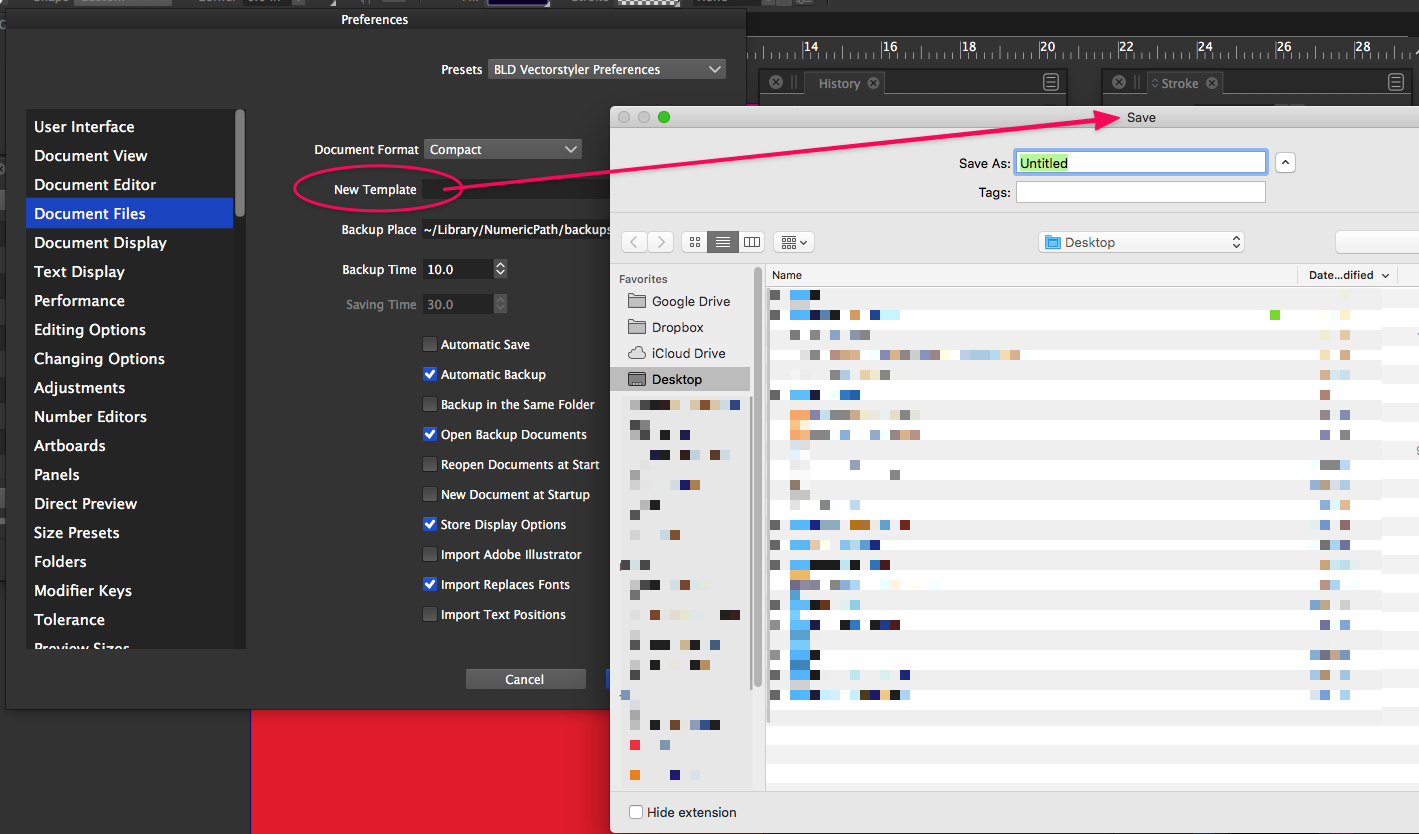The image size is (1419, 834).
Task: Close the History tab
Action: (873, 83)
